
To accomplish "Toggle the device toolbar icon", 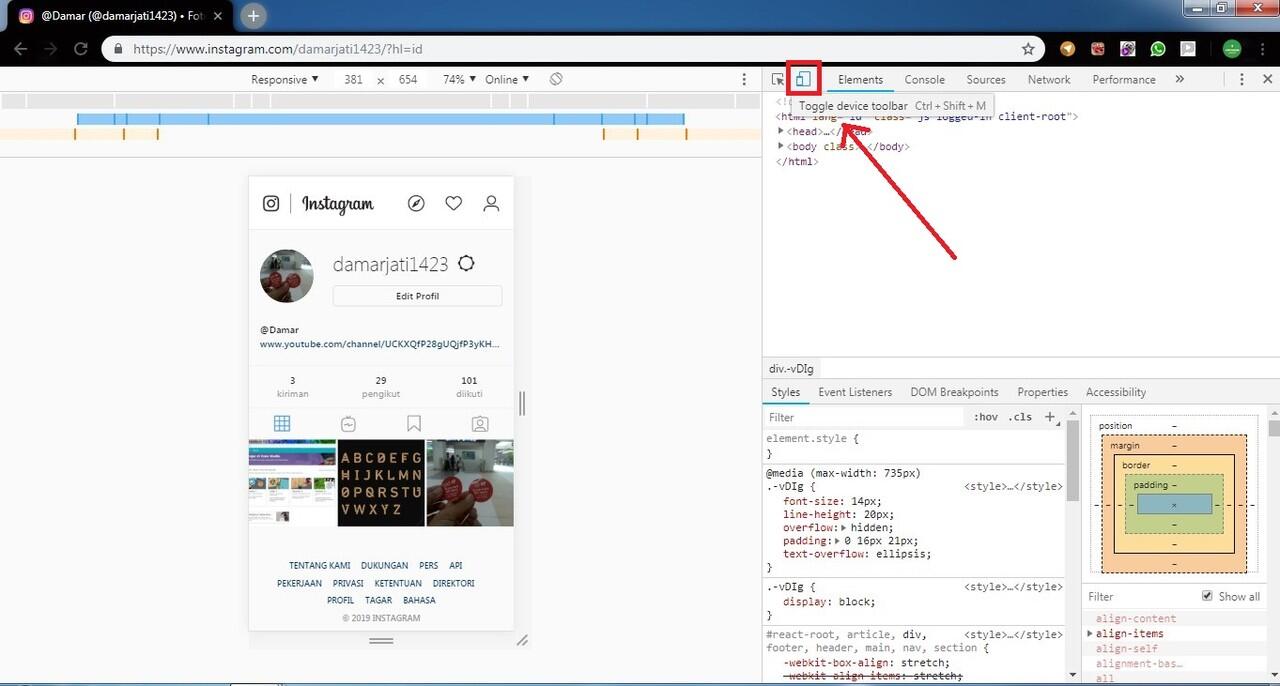I will pos(803,79).
